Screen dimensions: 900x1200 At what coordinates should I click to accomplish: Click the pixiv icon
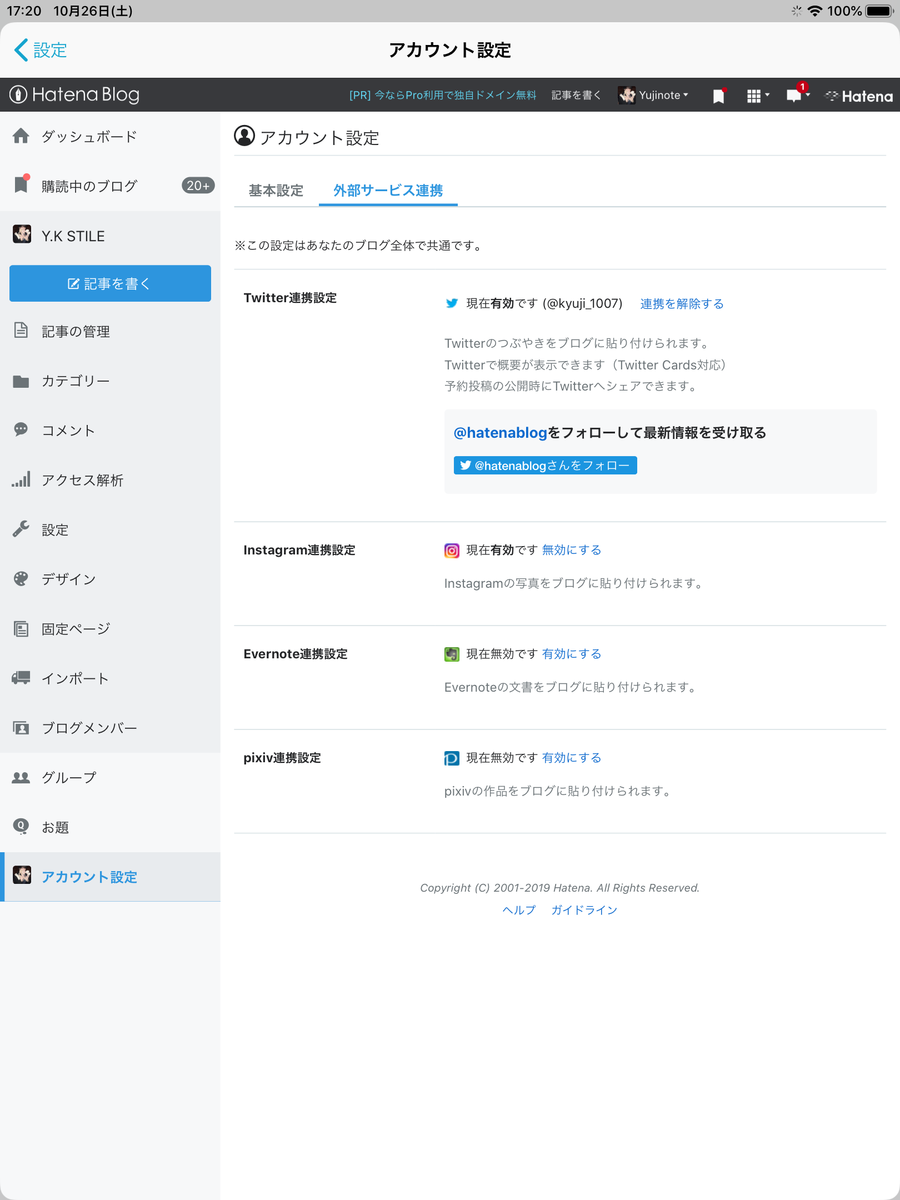(x=452, y=758)
